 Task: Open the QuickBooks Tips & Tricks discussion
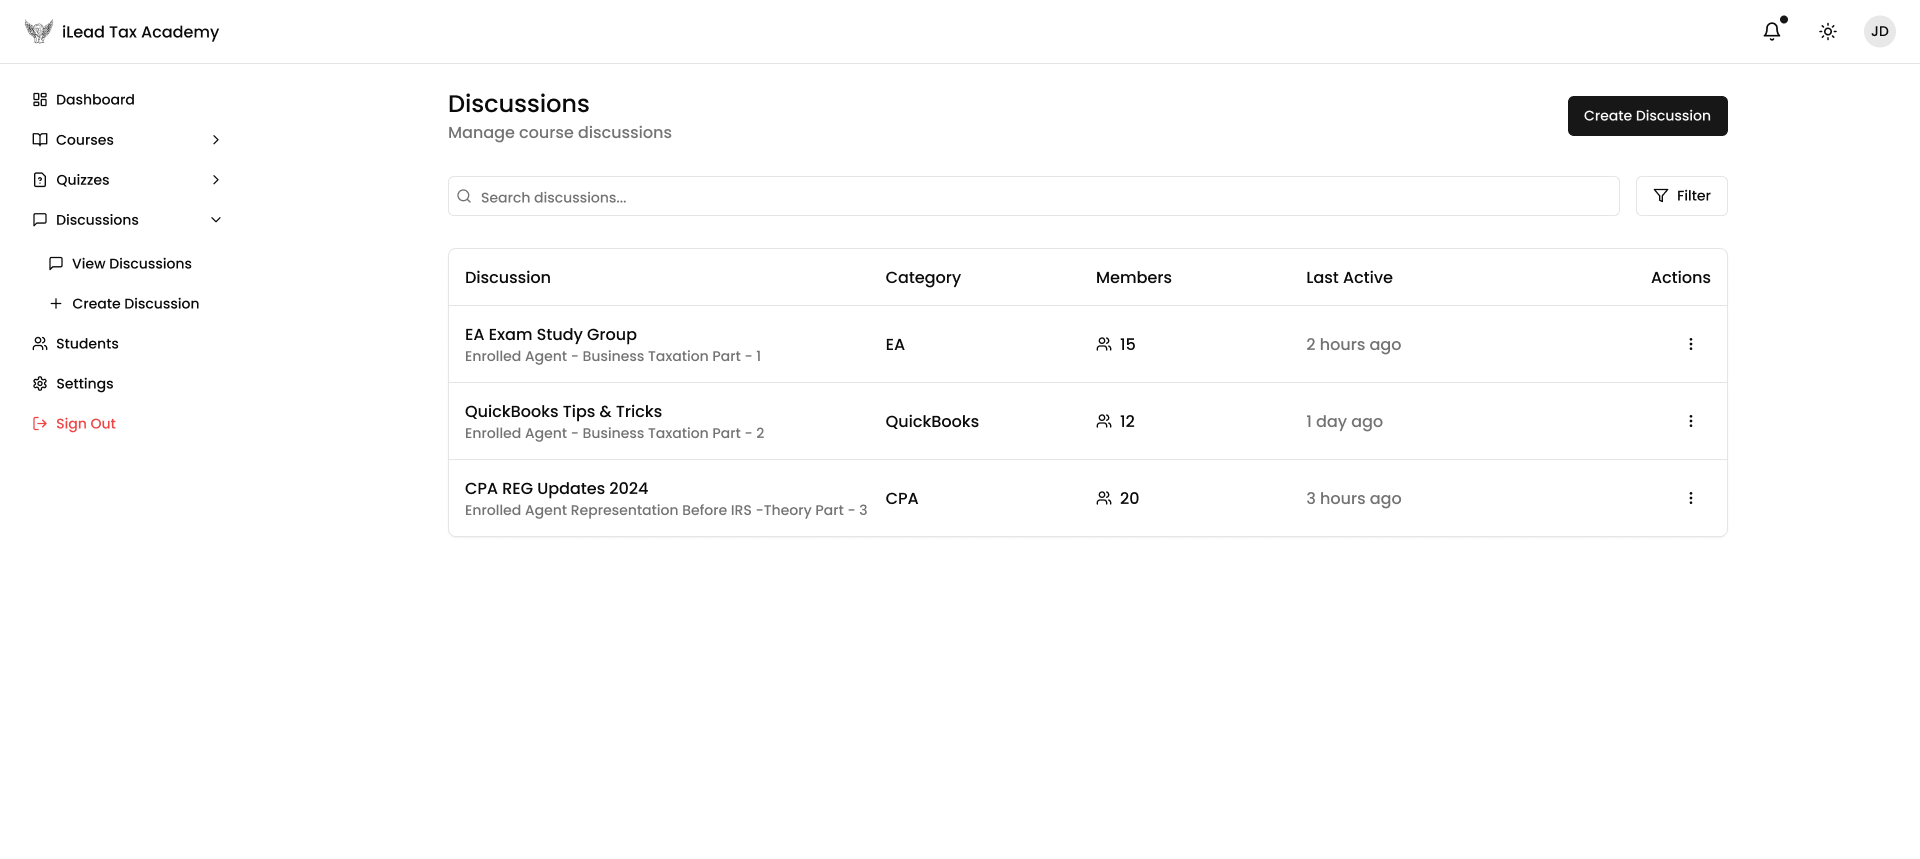point(563,412)
